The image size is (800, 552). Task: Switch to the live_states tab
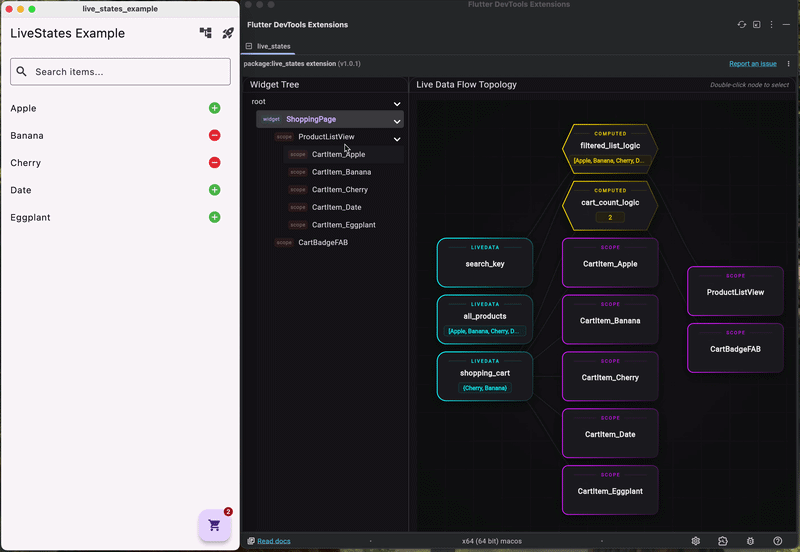(x=268, y=46)
